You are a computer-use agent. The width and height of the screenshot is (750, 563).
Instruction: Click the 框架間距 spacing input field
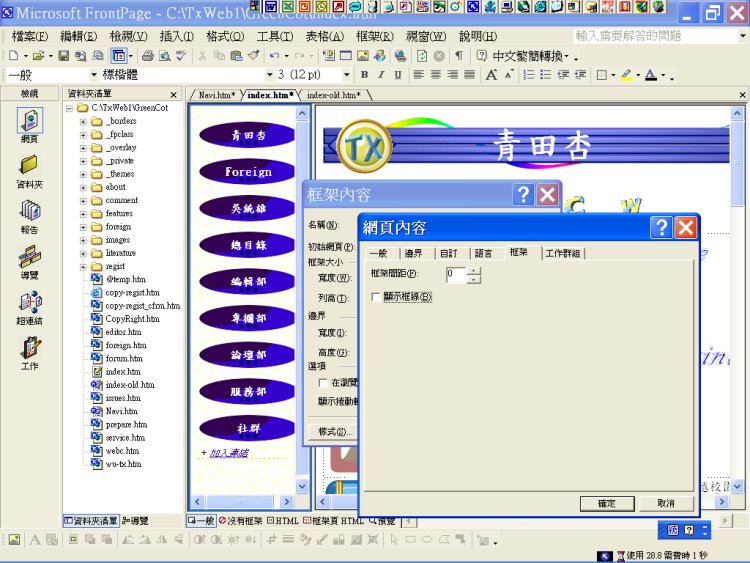(456, 274)
